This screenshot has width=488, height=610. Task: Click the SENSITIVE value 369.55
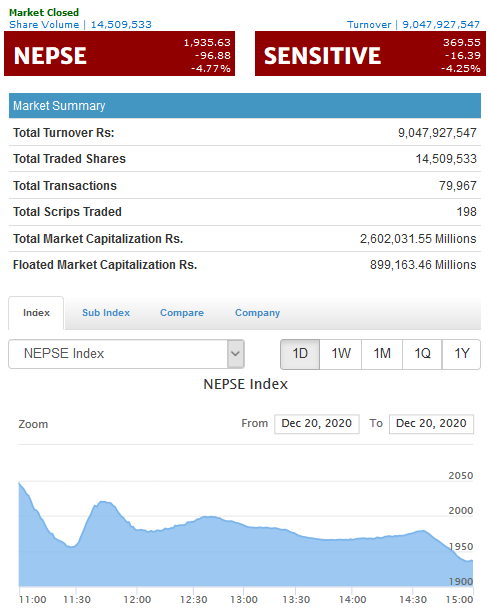pyautogui.click(x=462, y=42)
